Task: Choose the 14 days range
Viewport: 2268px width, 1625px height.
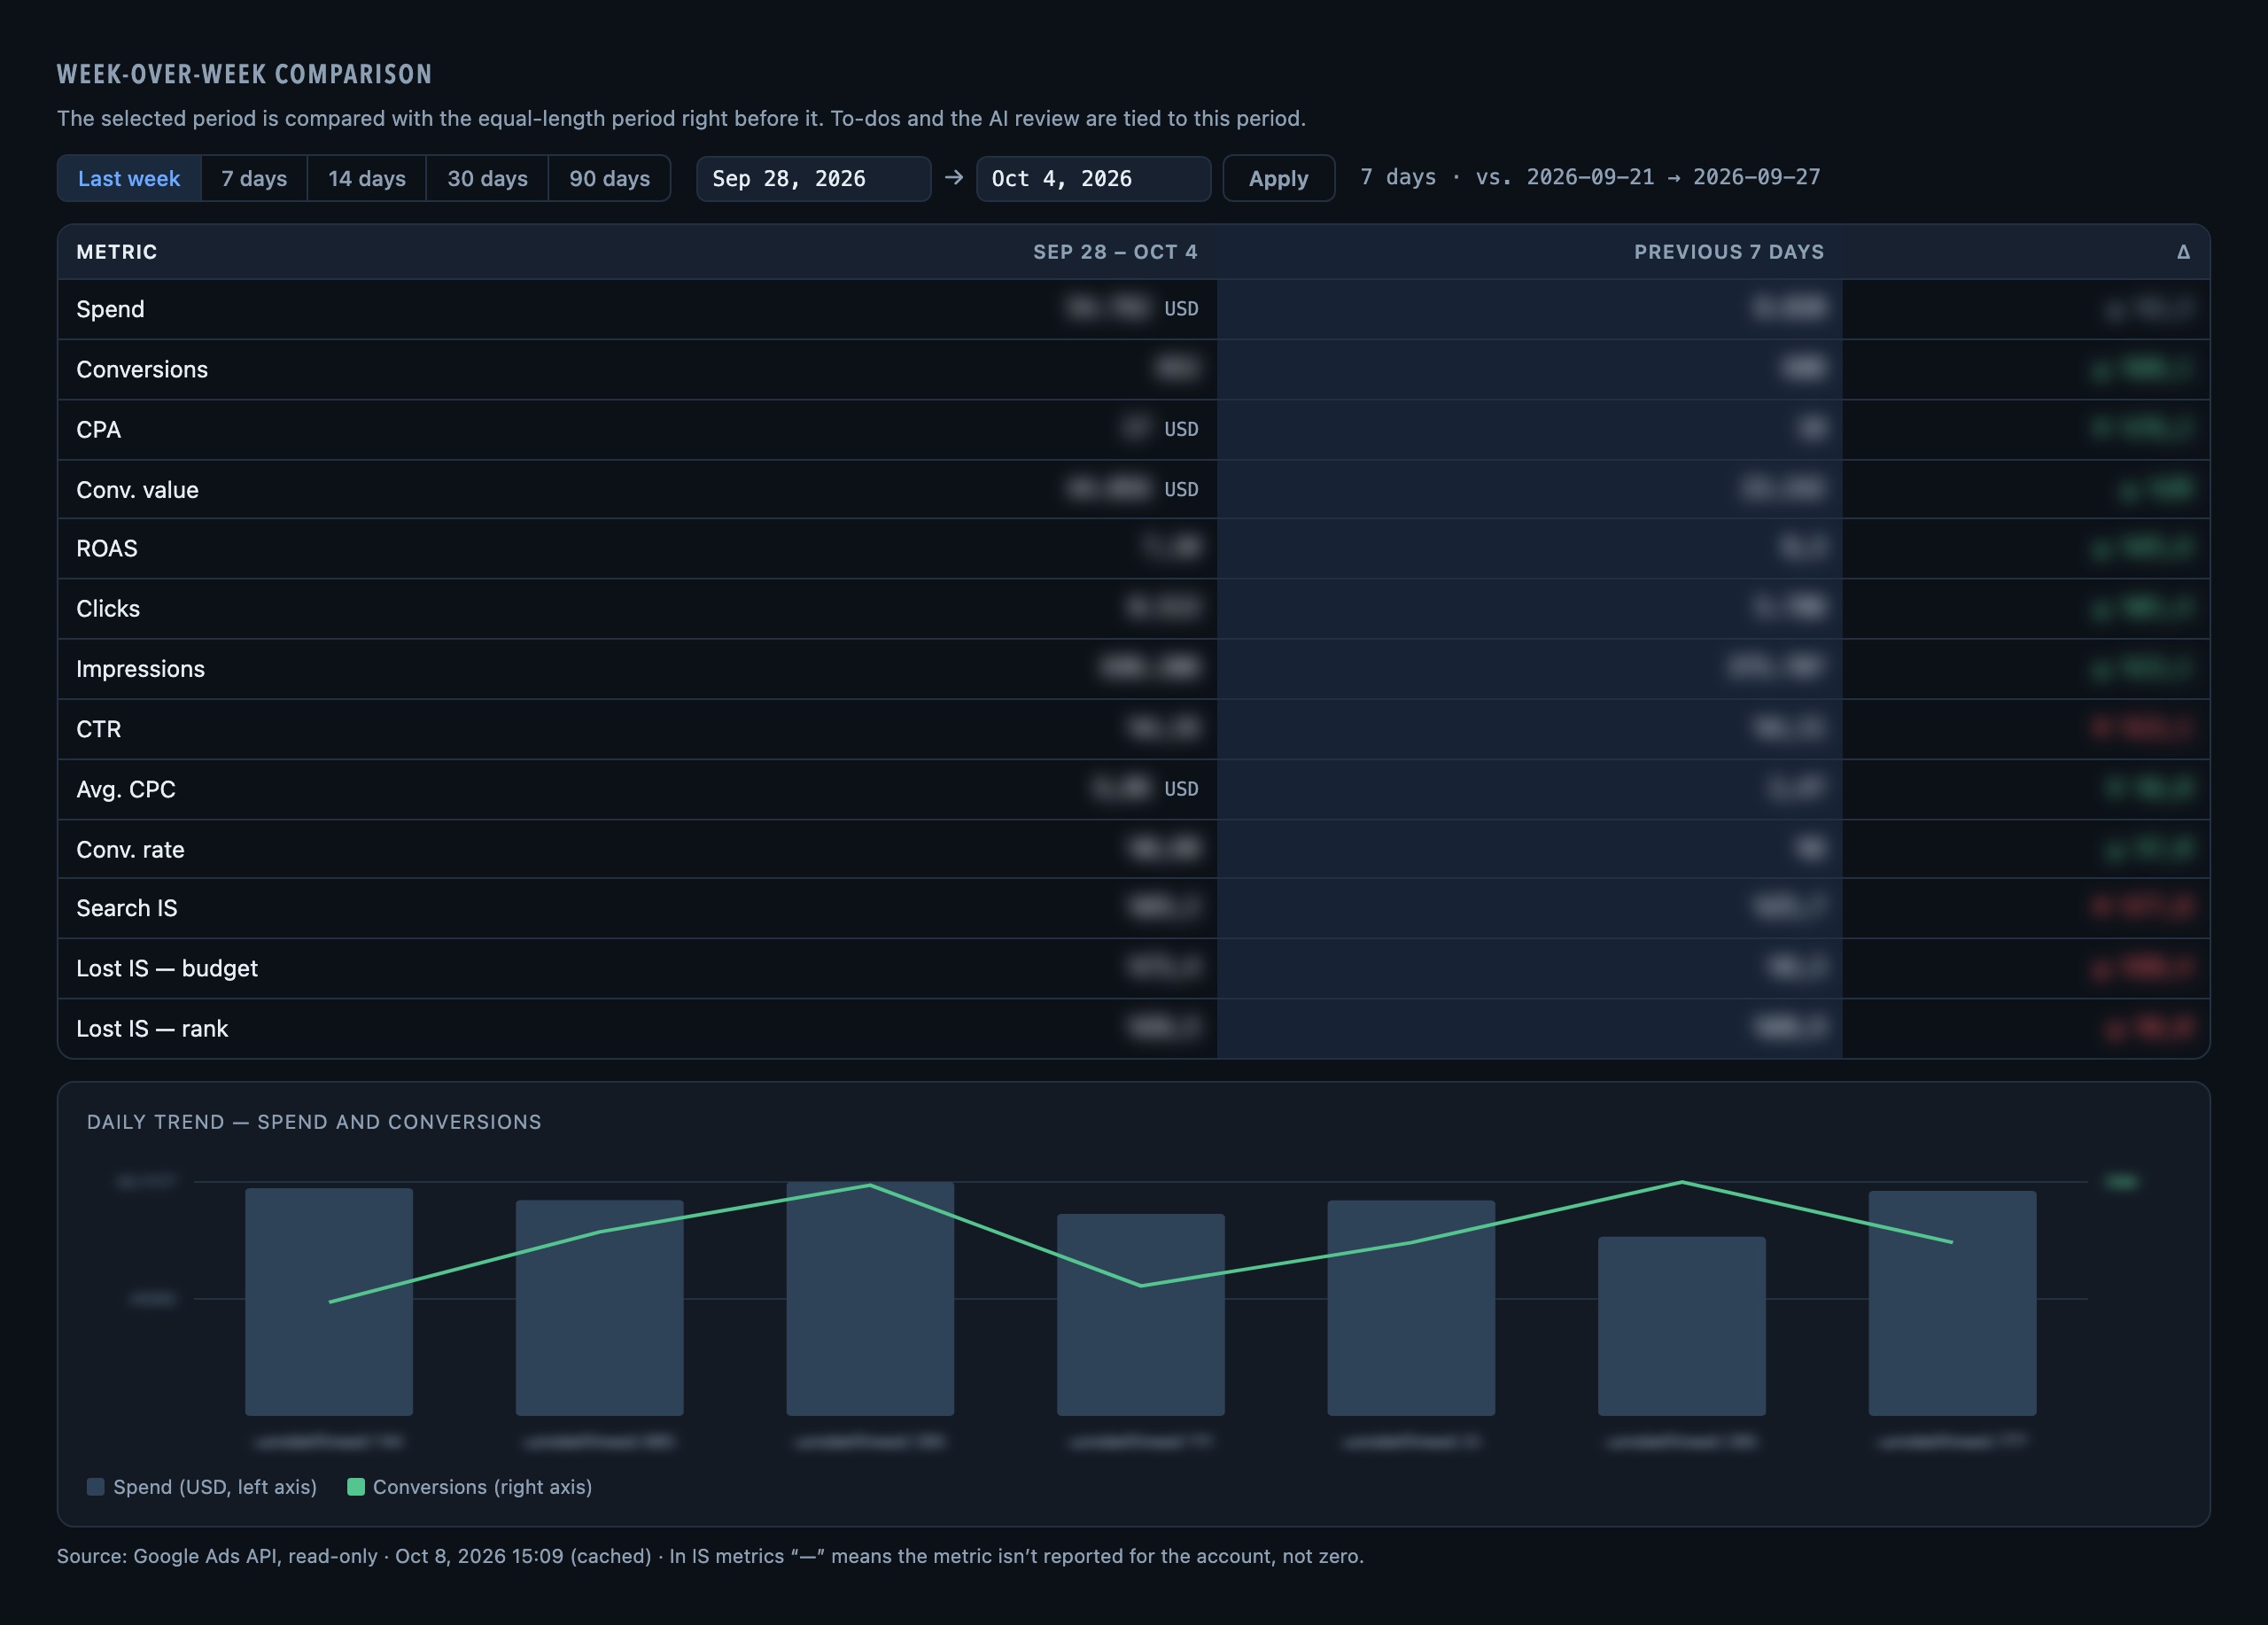Action: (x=367, y=178)
